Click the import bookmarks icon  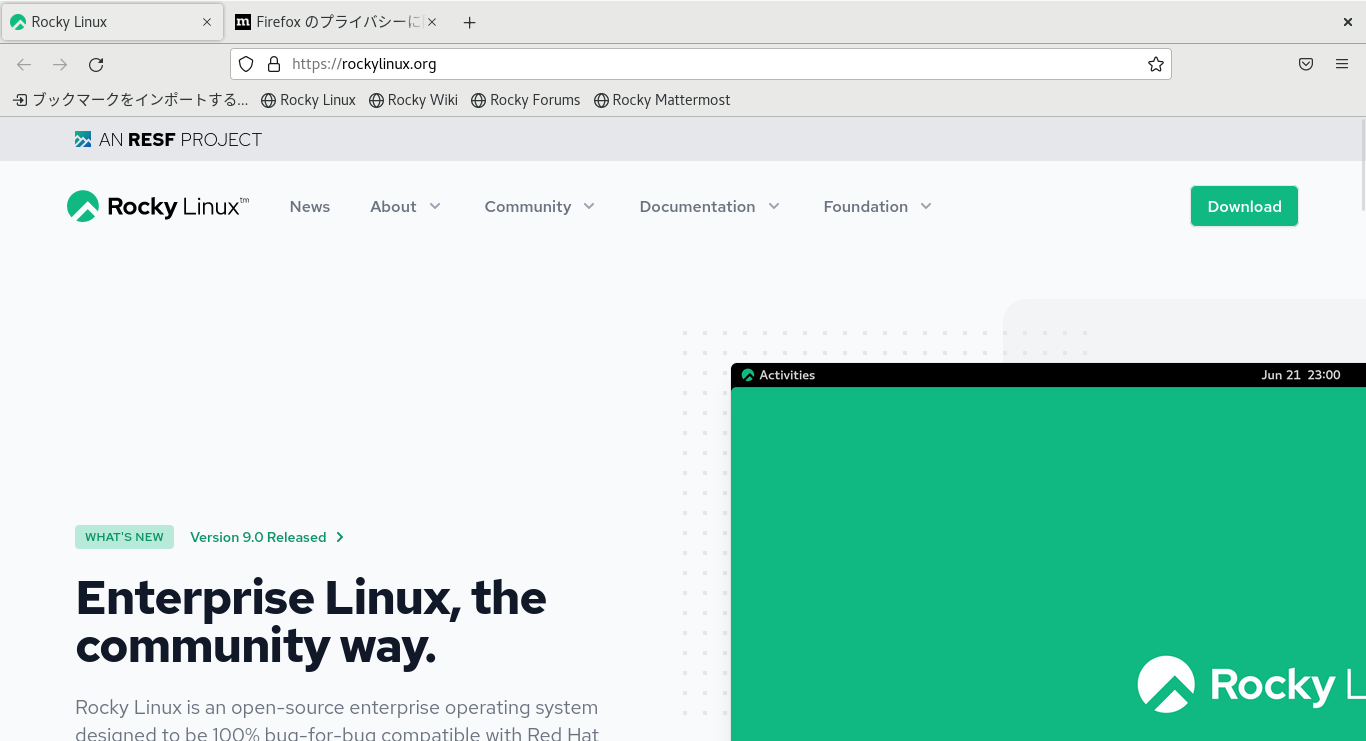(x=20, y=100)
